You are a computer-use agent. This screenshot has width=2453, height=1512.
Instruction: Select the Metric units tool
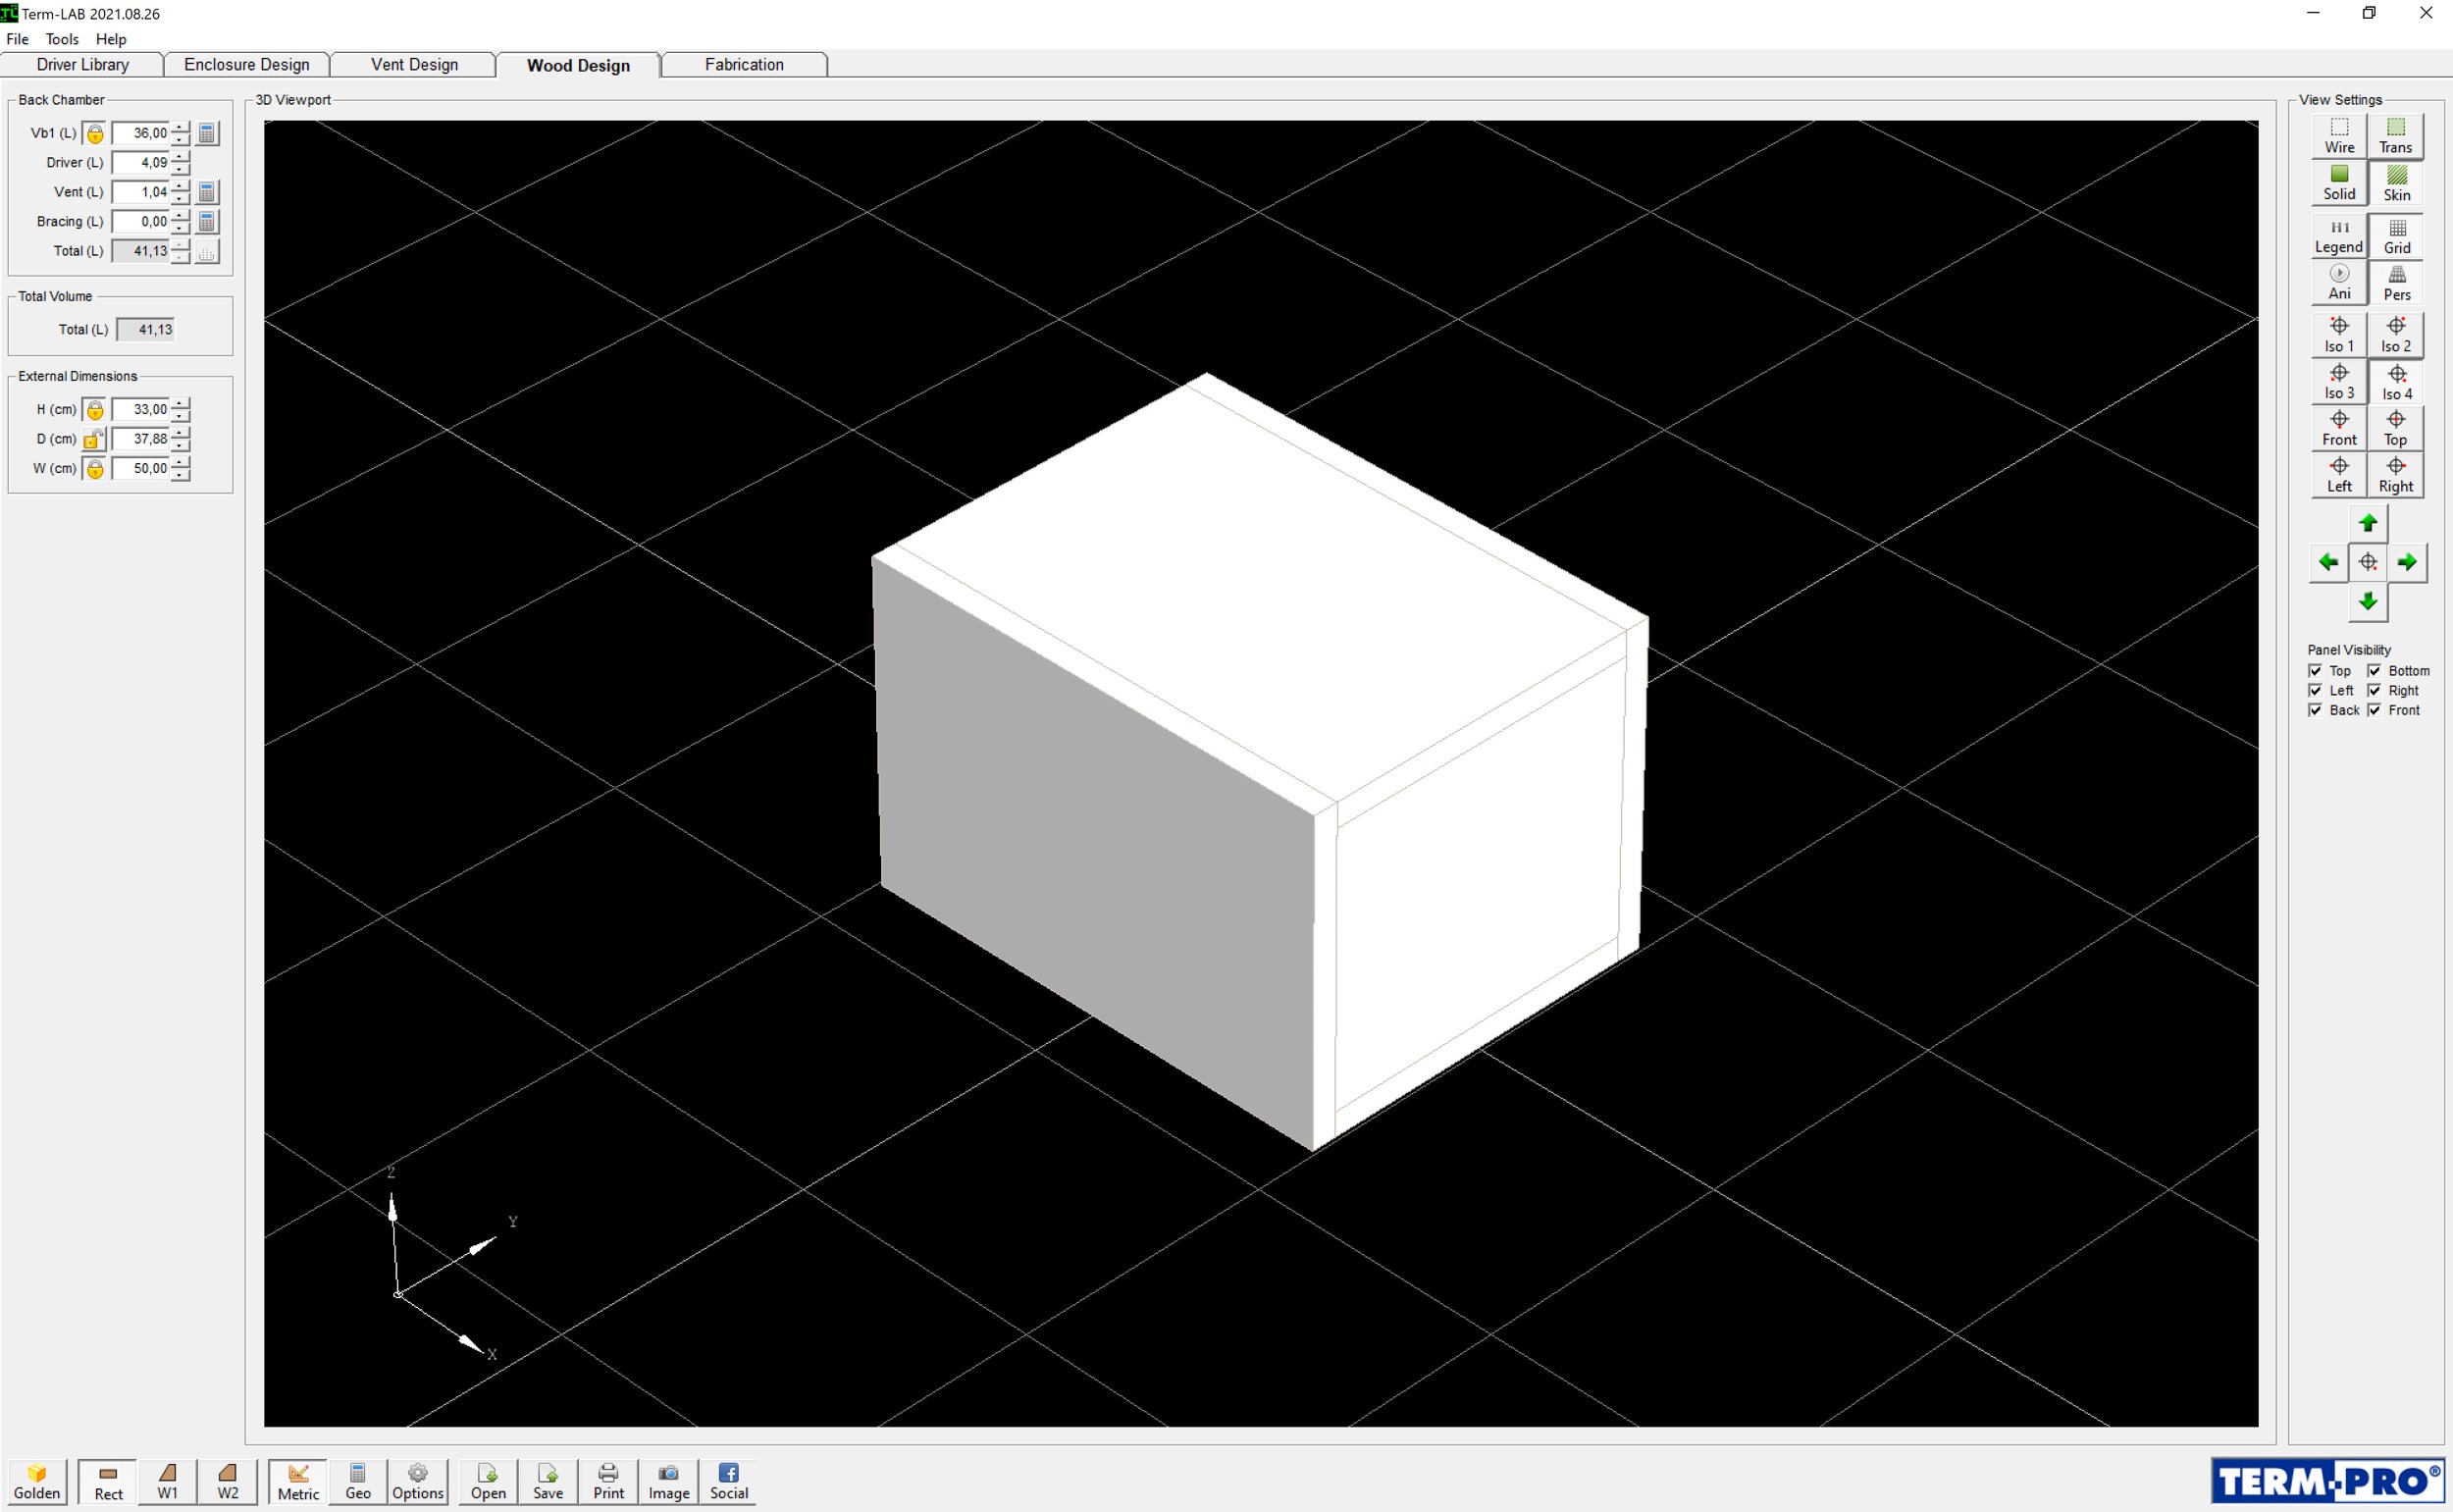point(297,1482)
